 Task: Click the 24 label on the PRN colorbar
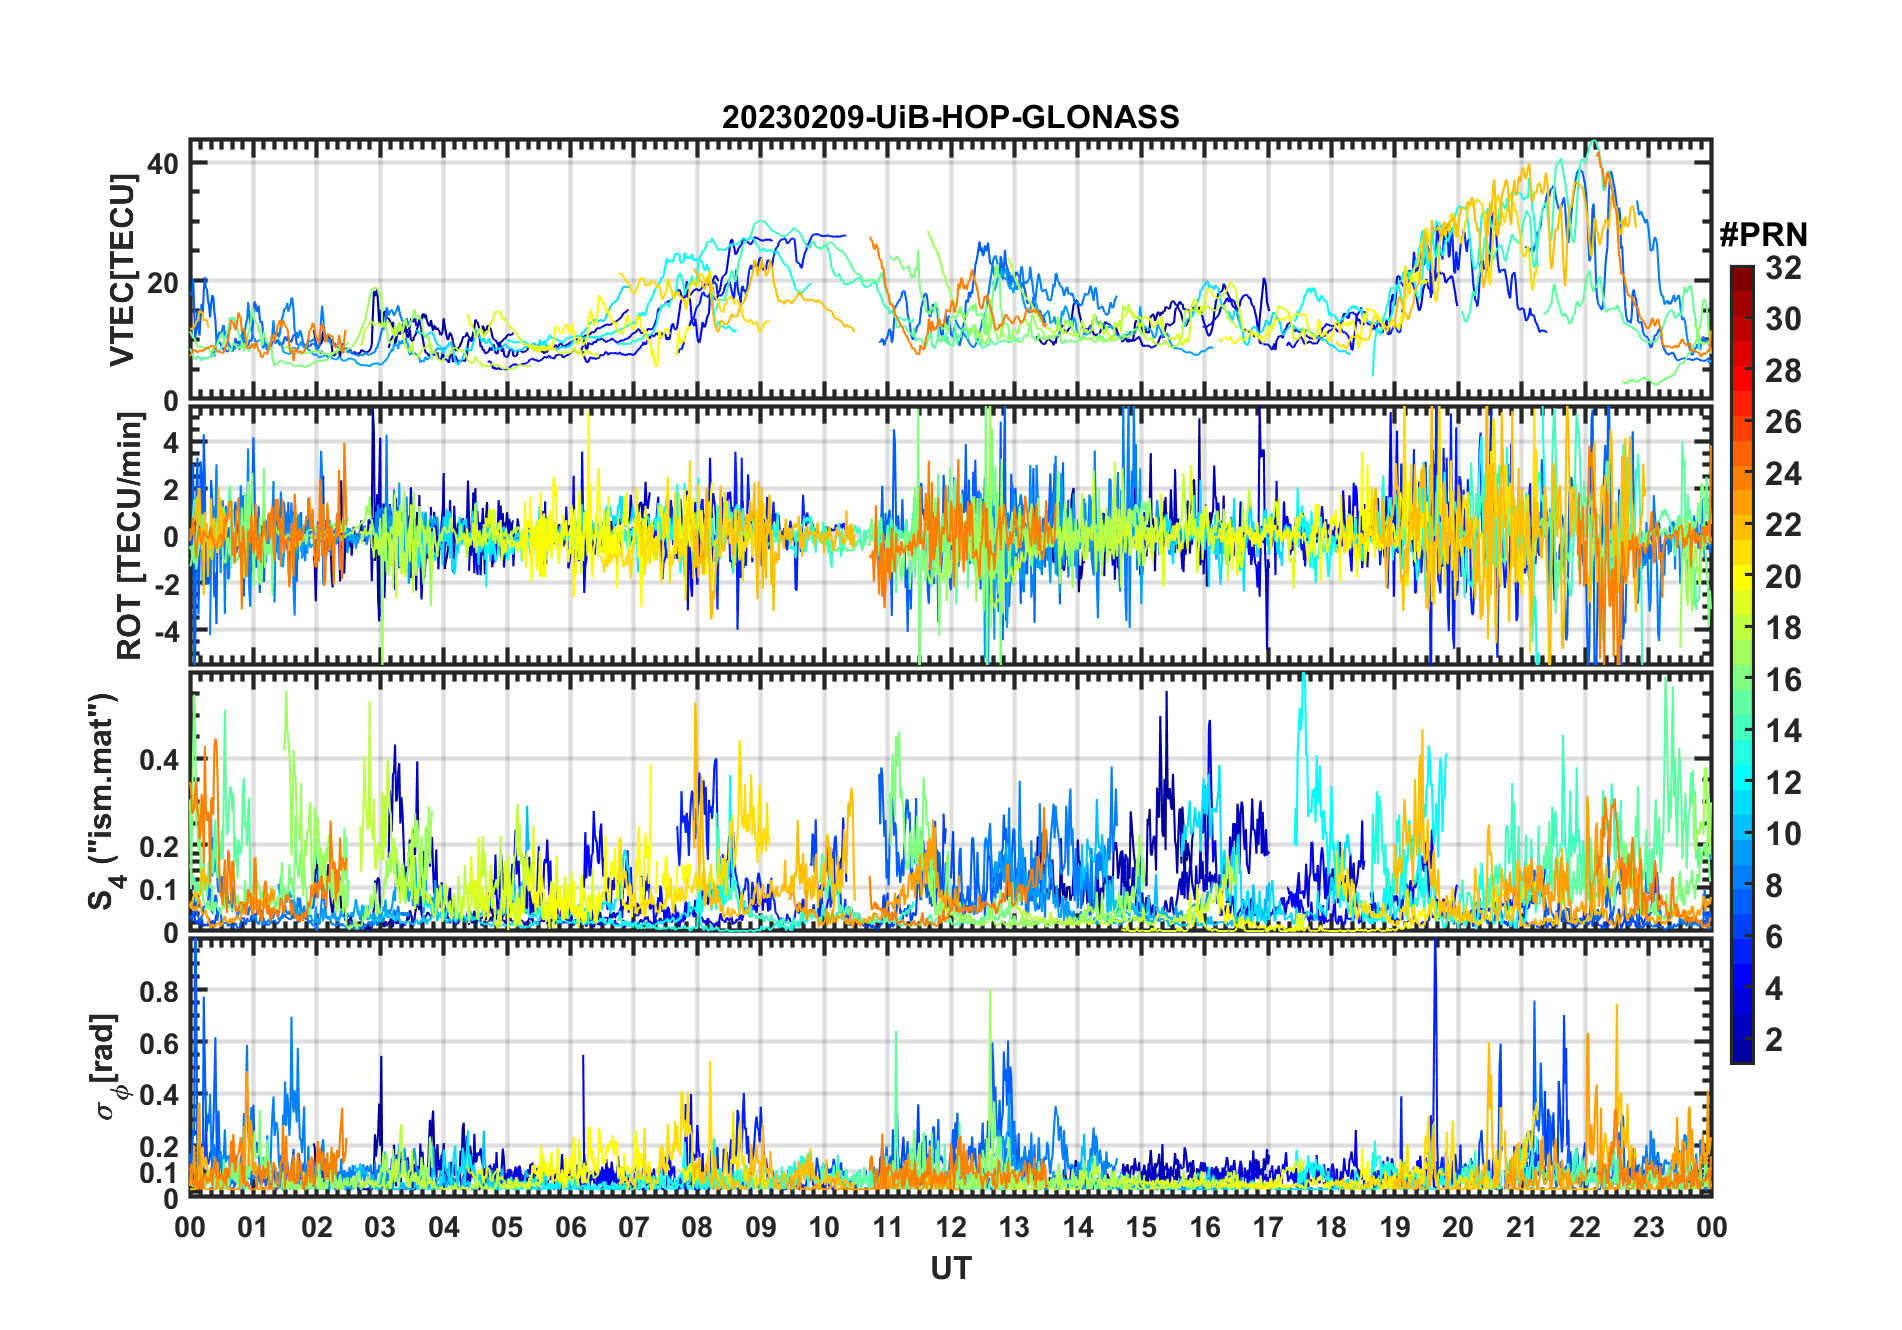coord(1783,473)
